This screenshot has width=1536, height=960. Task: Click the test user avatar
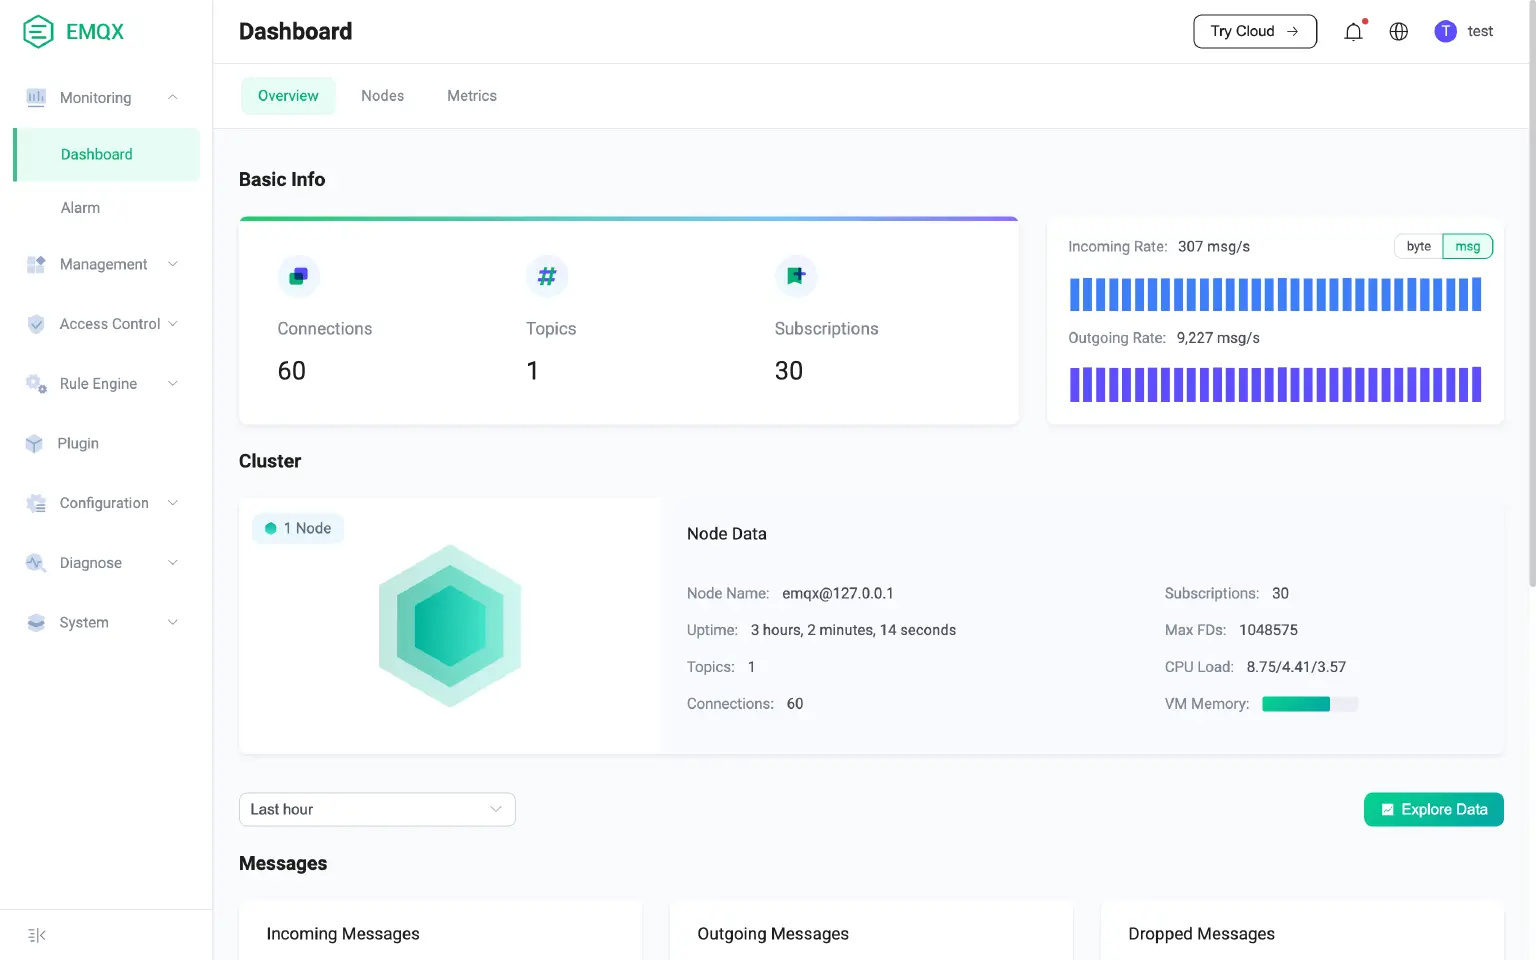tap(1445, 32)
